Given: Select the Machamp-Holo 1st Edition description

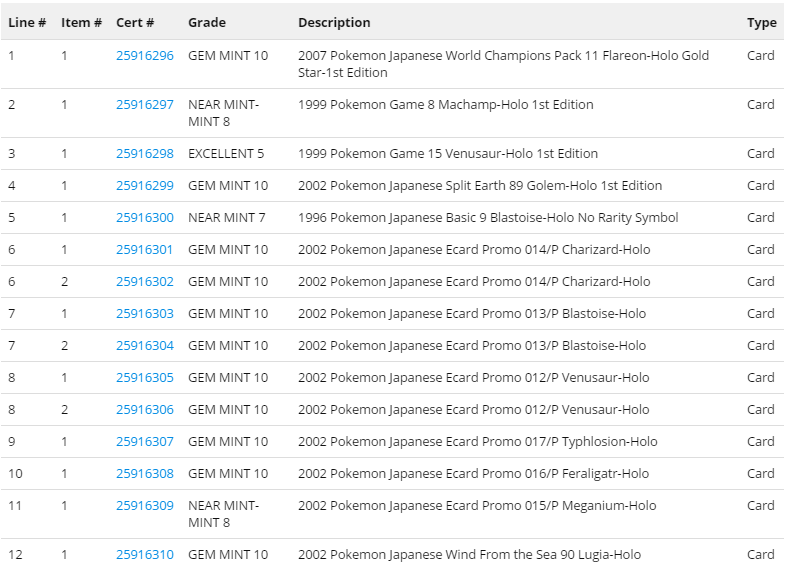Looking at the screenshot, I should tap(446, 105).
